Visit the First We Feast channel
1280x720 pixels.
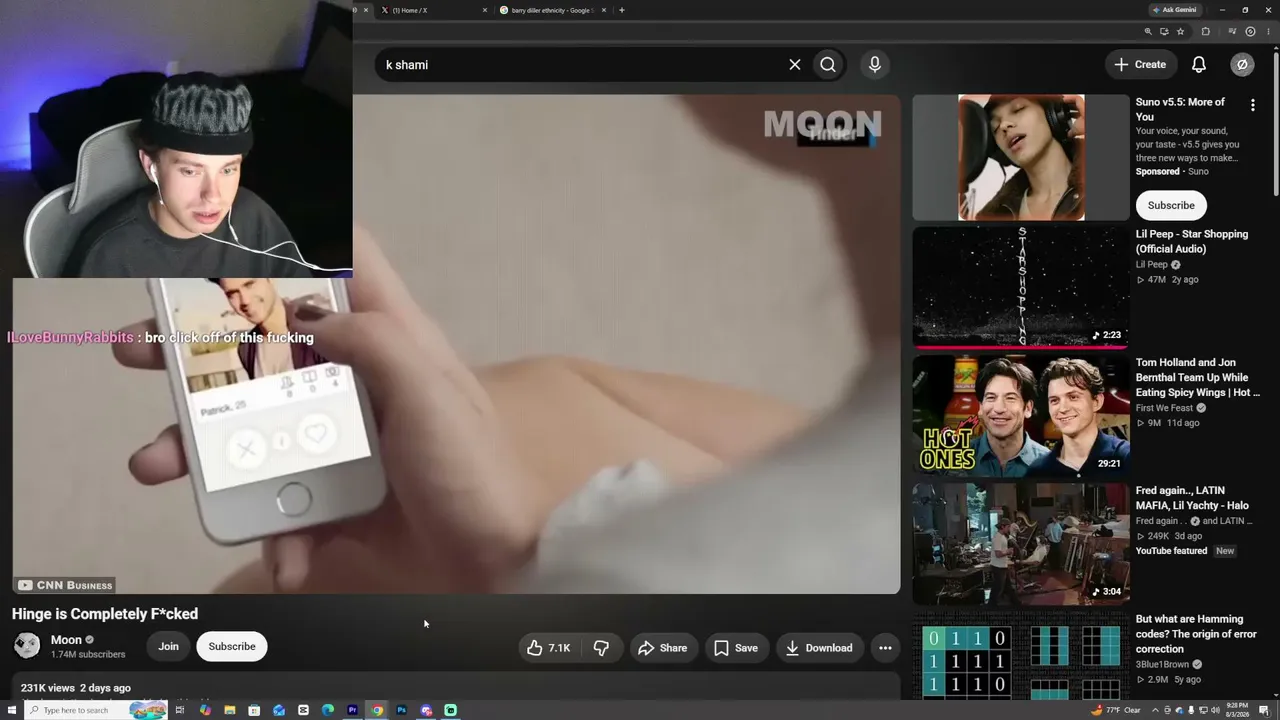[x=1164, y=408]
